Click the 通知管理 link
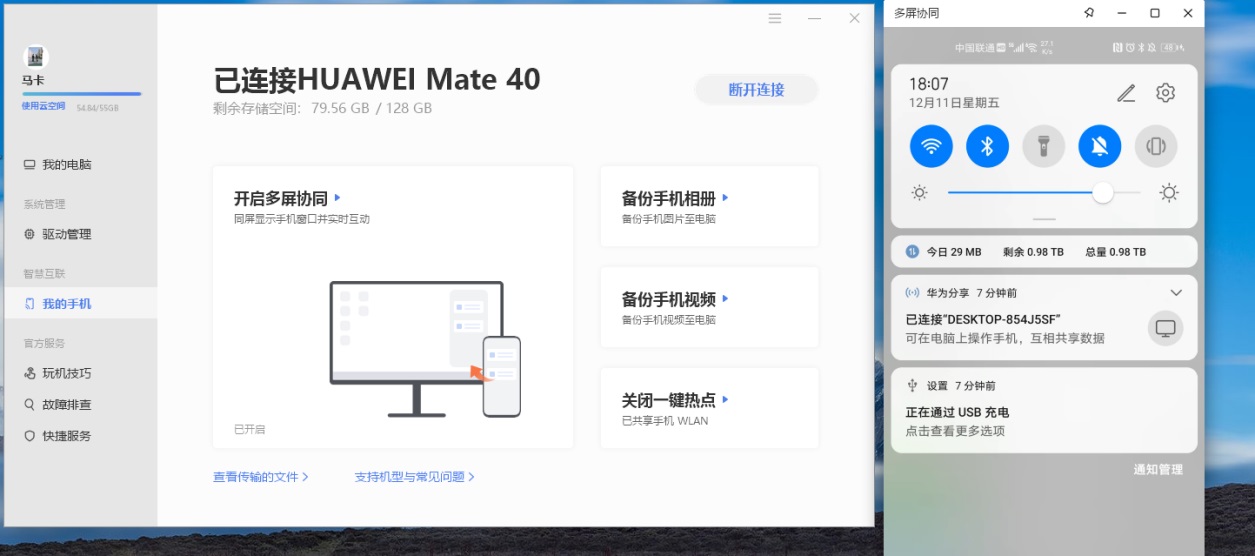 coord(1158,469)
